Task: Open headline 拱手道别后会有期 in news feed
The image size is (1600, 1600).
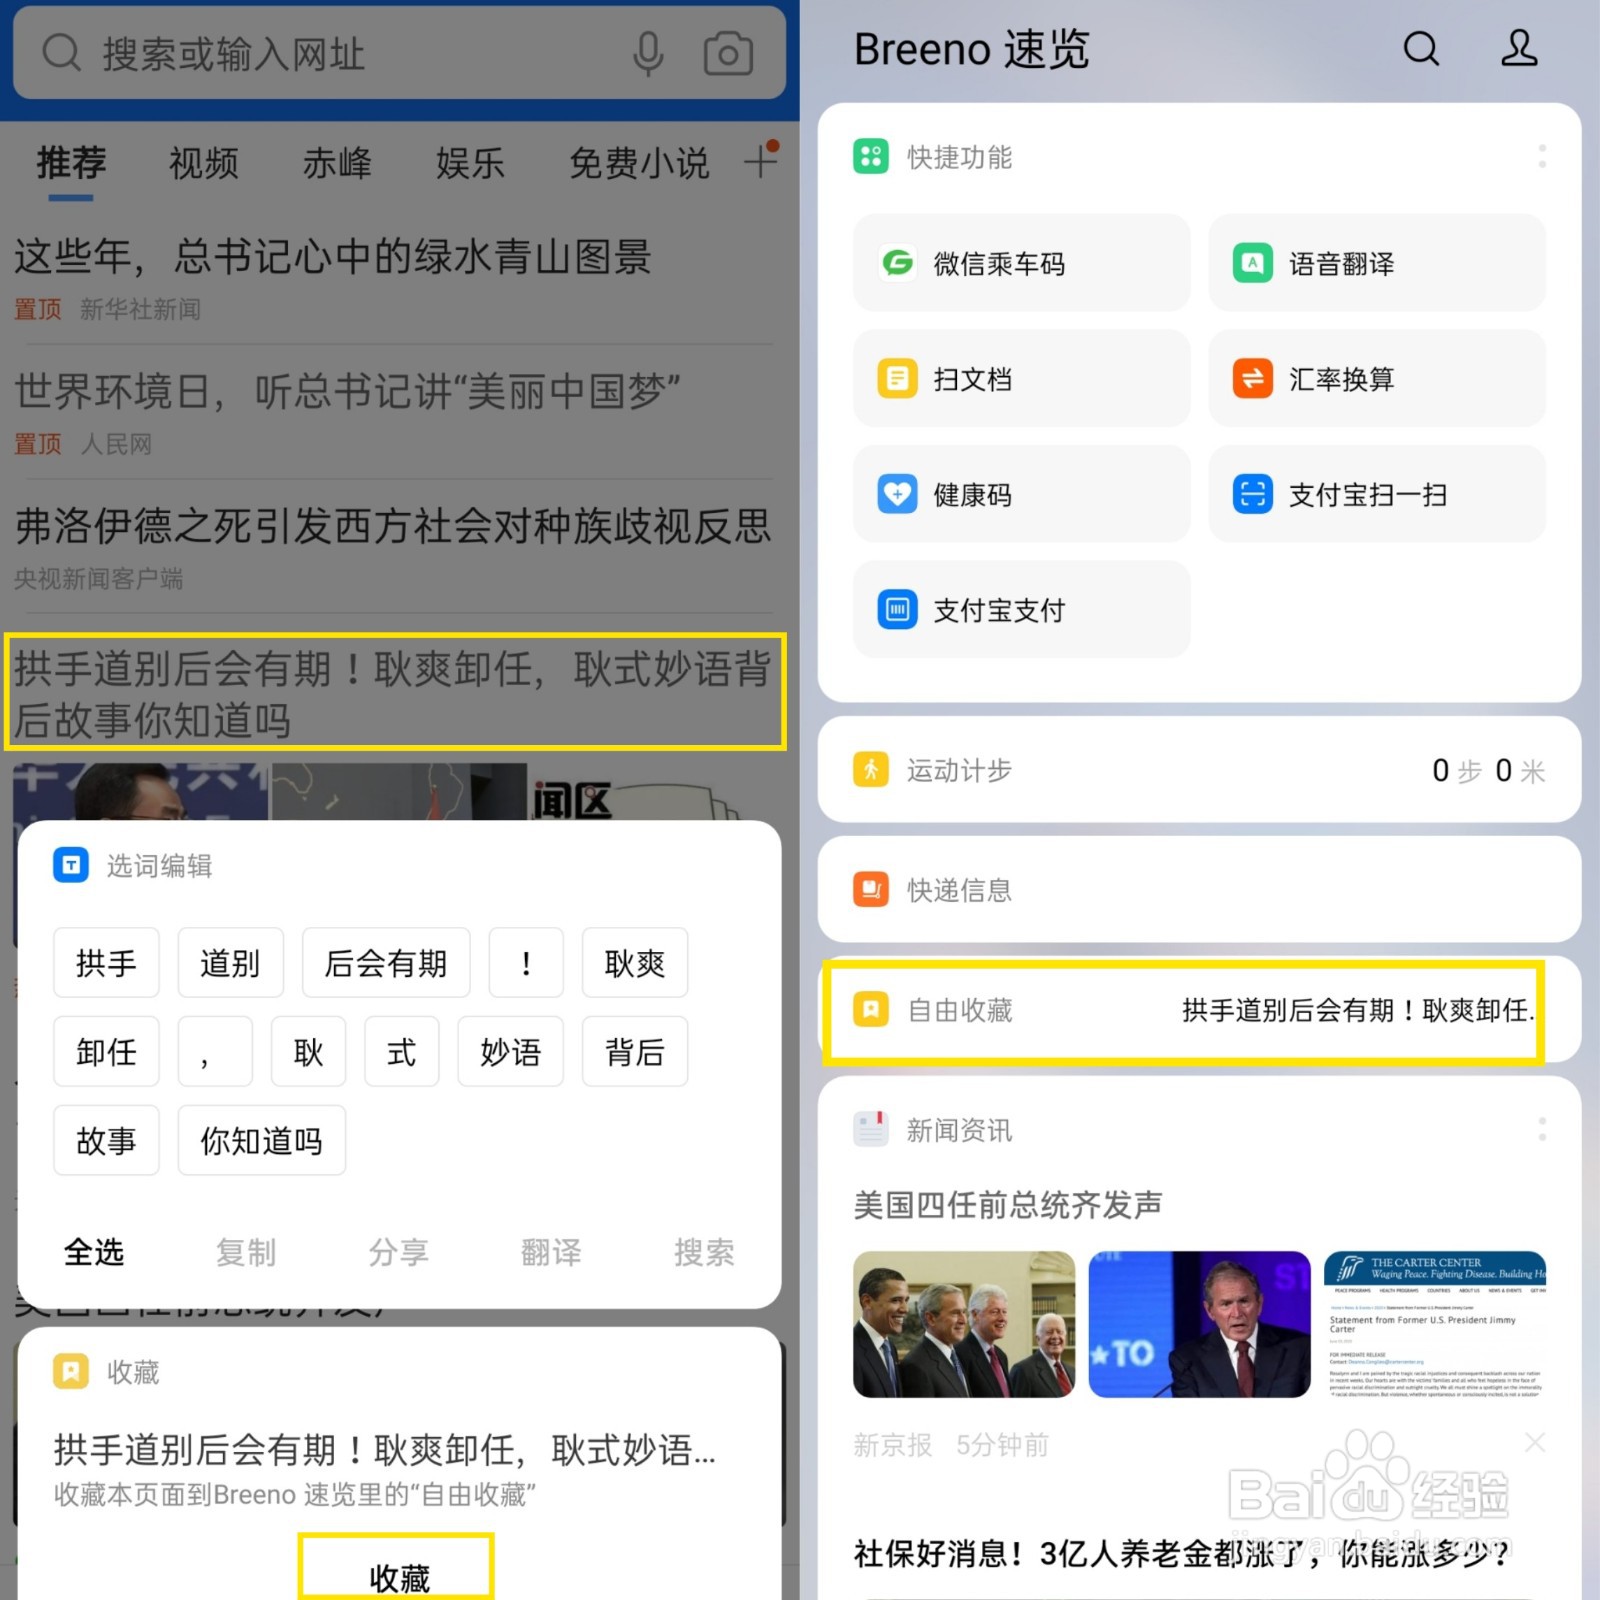Action: pos(394,692)
